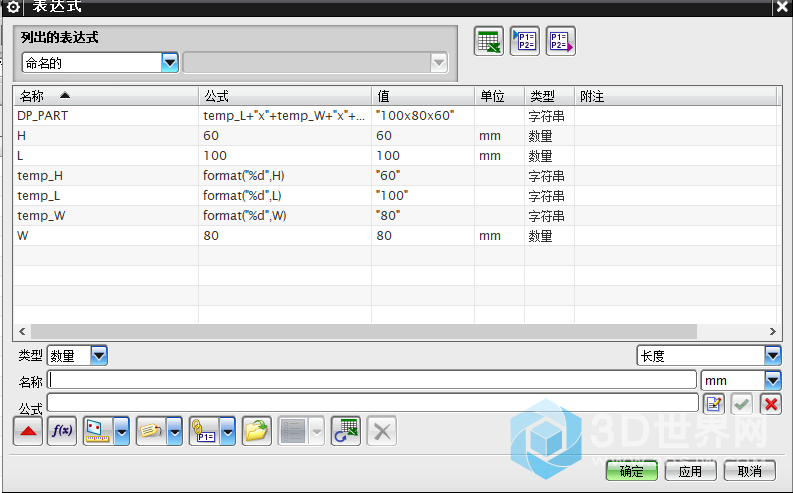Open the 命名的 listed expressions dropdown
The height and width of the screenshot is (493, 793).
point(169,63)
